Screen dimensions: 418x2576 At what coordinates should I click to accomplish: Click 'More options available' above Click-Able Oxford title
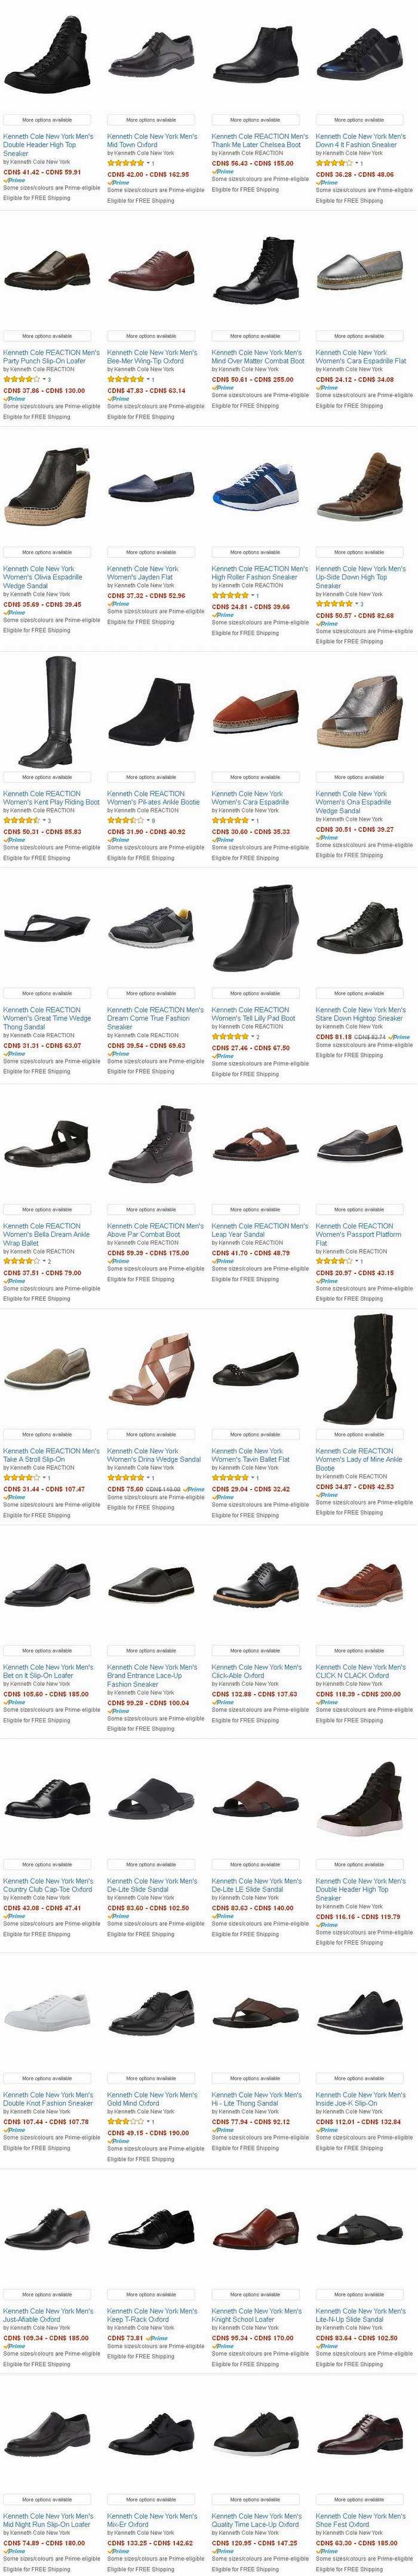coord(256,1650)
